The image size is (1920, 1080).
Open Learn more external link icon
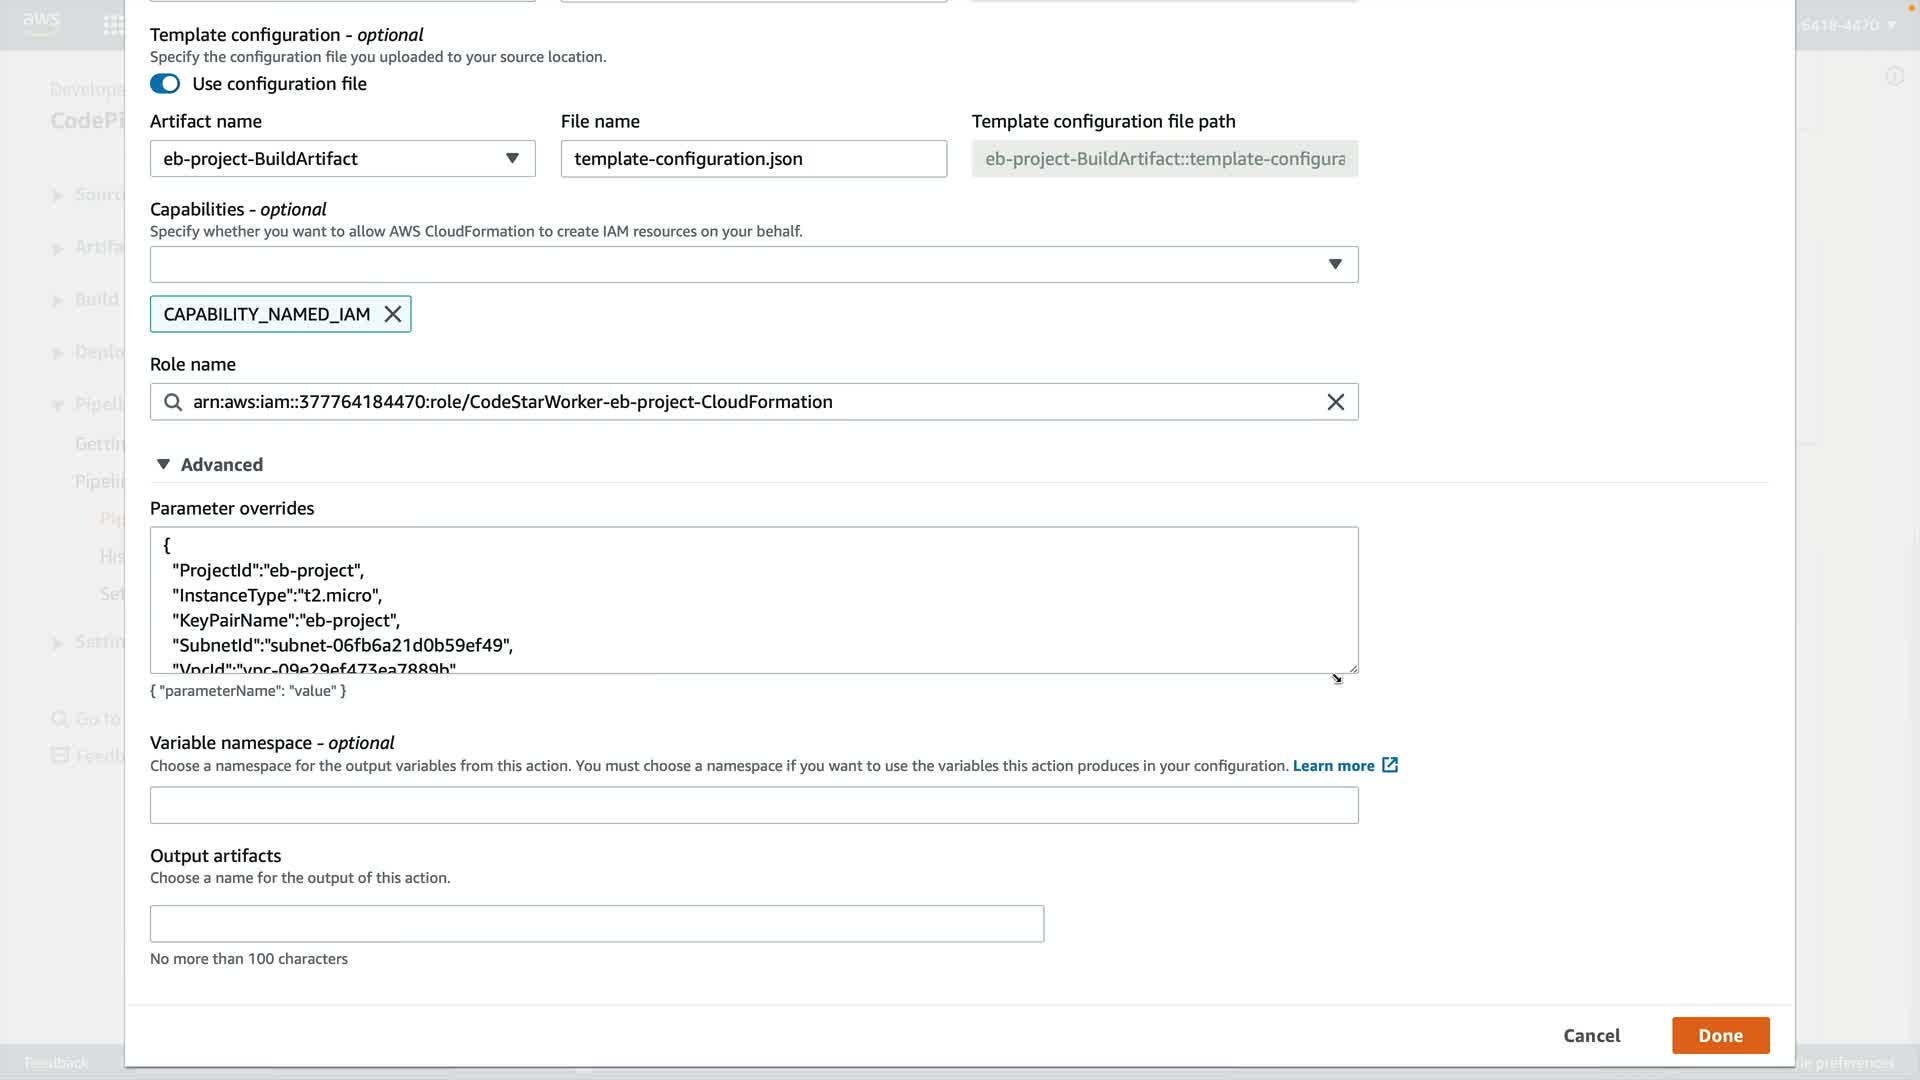[1390, 765]
